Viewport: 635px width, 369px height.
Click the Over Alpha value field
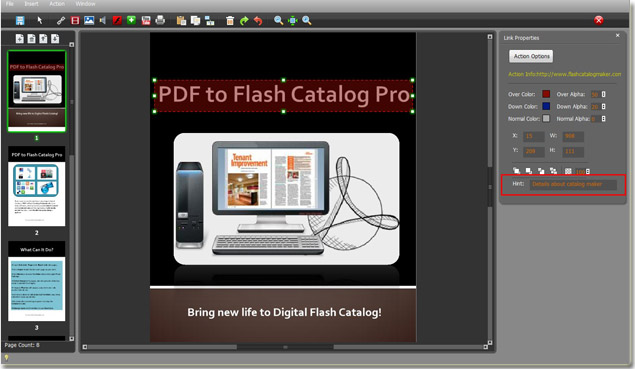pyautogui.click(x=595, y=94)
